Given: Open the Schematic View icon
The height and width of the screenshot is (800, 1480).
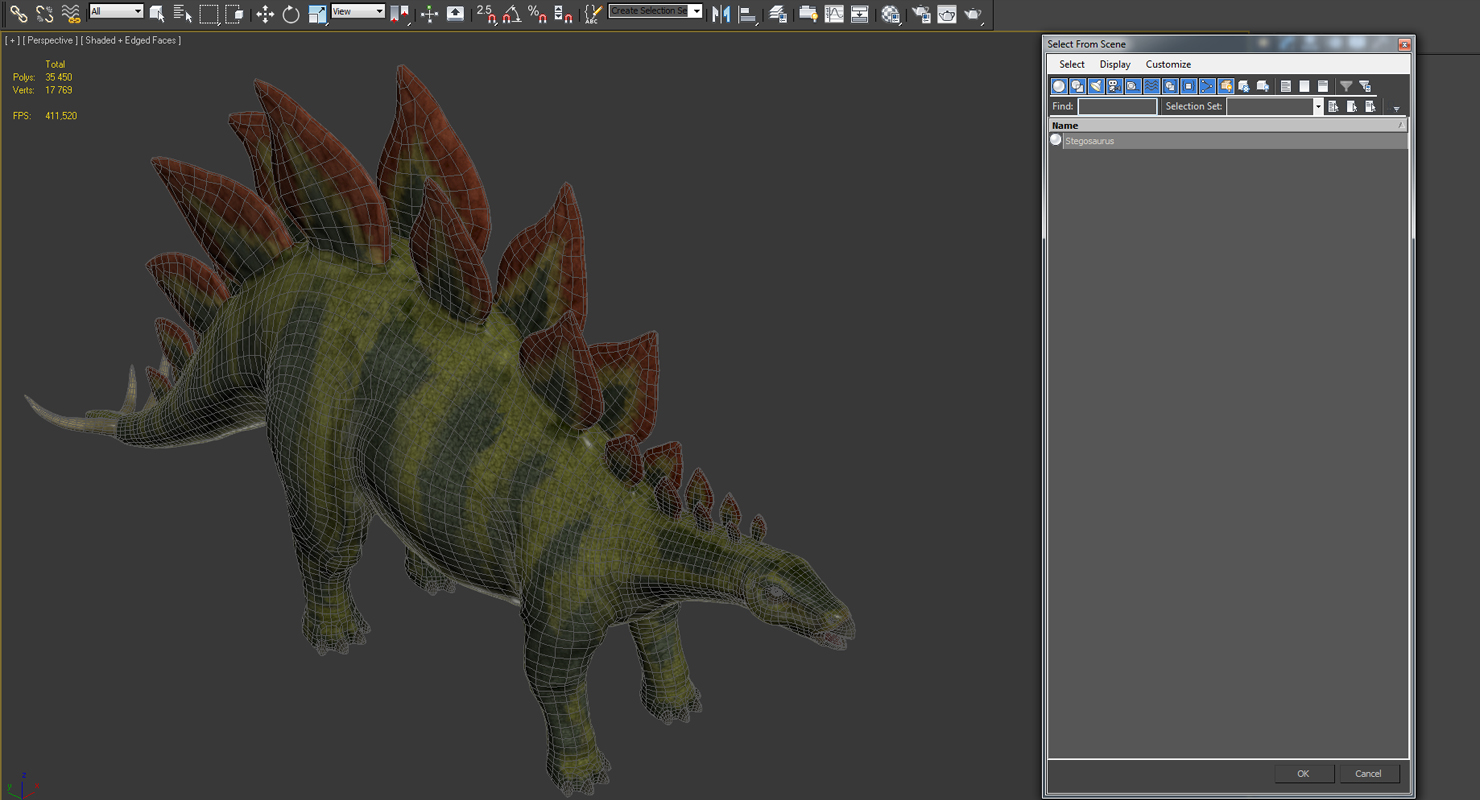Looking at the screenshot, I should (859, 14).
